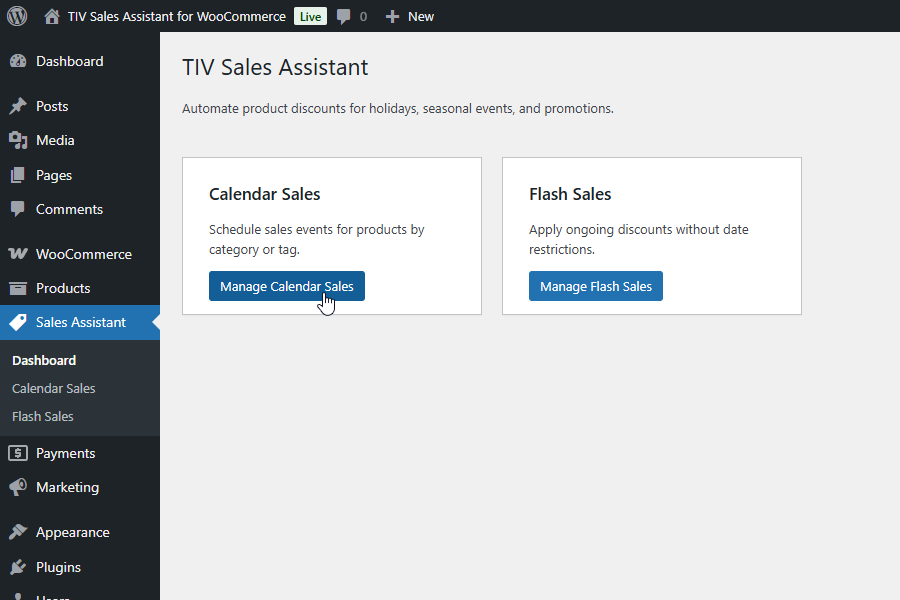
Task: Click the Plugins sidebar icon
Action: [x=20, y=567]
